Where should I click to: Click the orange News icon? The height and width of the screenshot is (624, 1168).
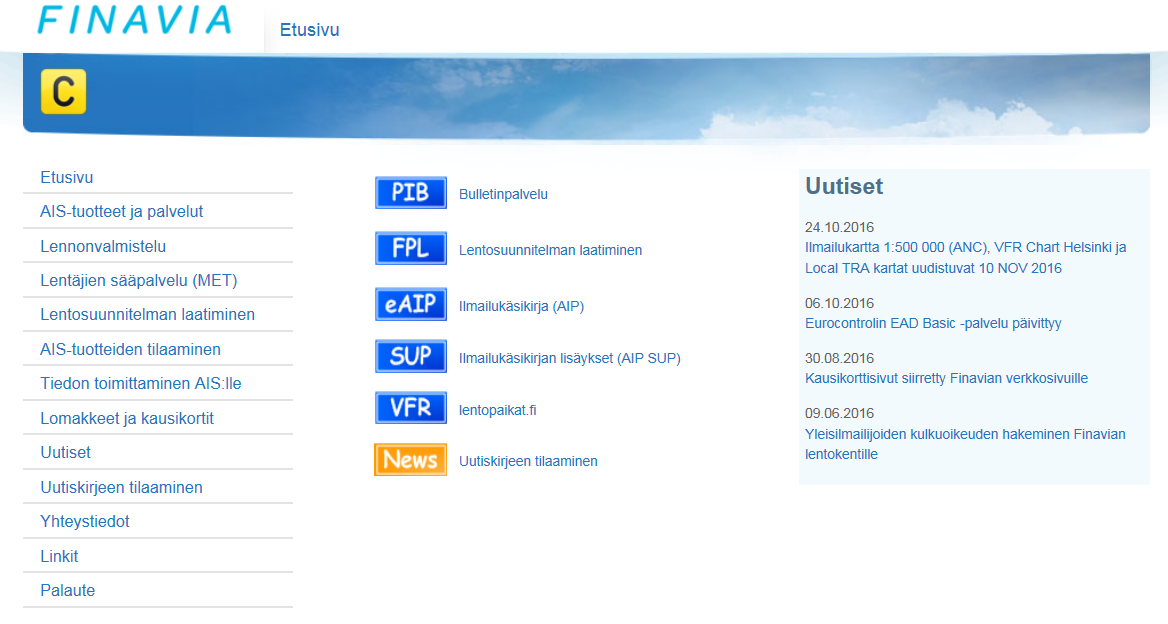coord(410,459)
